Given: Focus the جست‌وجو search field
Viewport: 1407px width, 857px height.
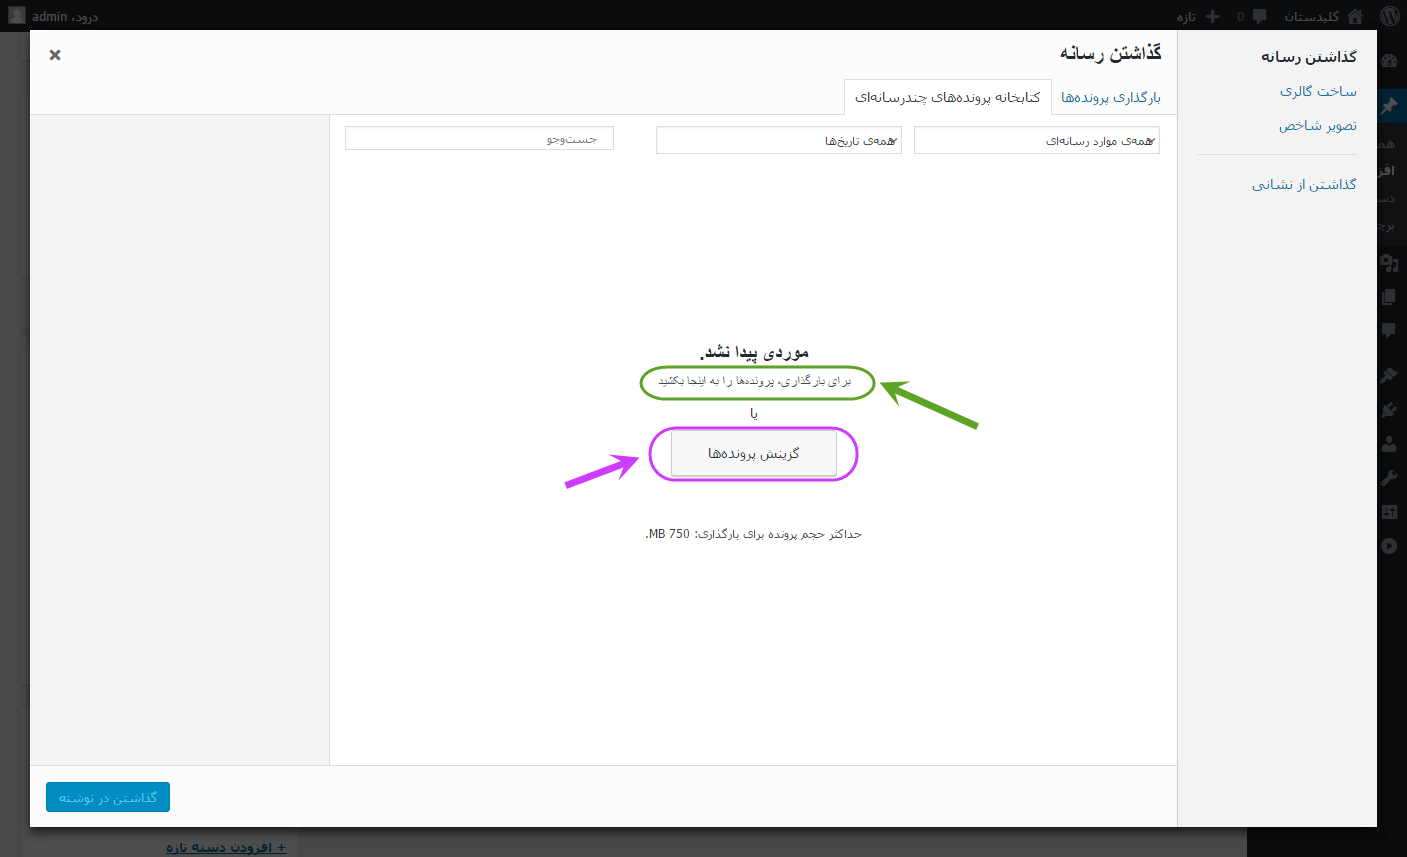Looking at the screenshot, I should (x=479, y=138).
